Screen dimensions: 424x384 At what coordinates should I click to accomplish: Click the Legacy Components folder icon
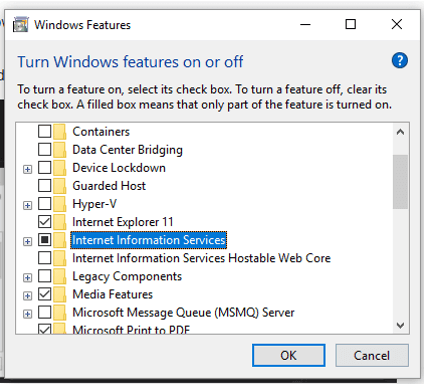pyautogui.click(x=59, y=276)
